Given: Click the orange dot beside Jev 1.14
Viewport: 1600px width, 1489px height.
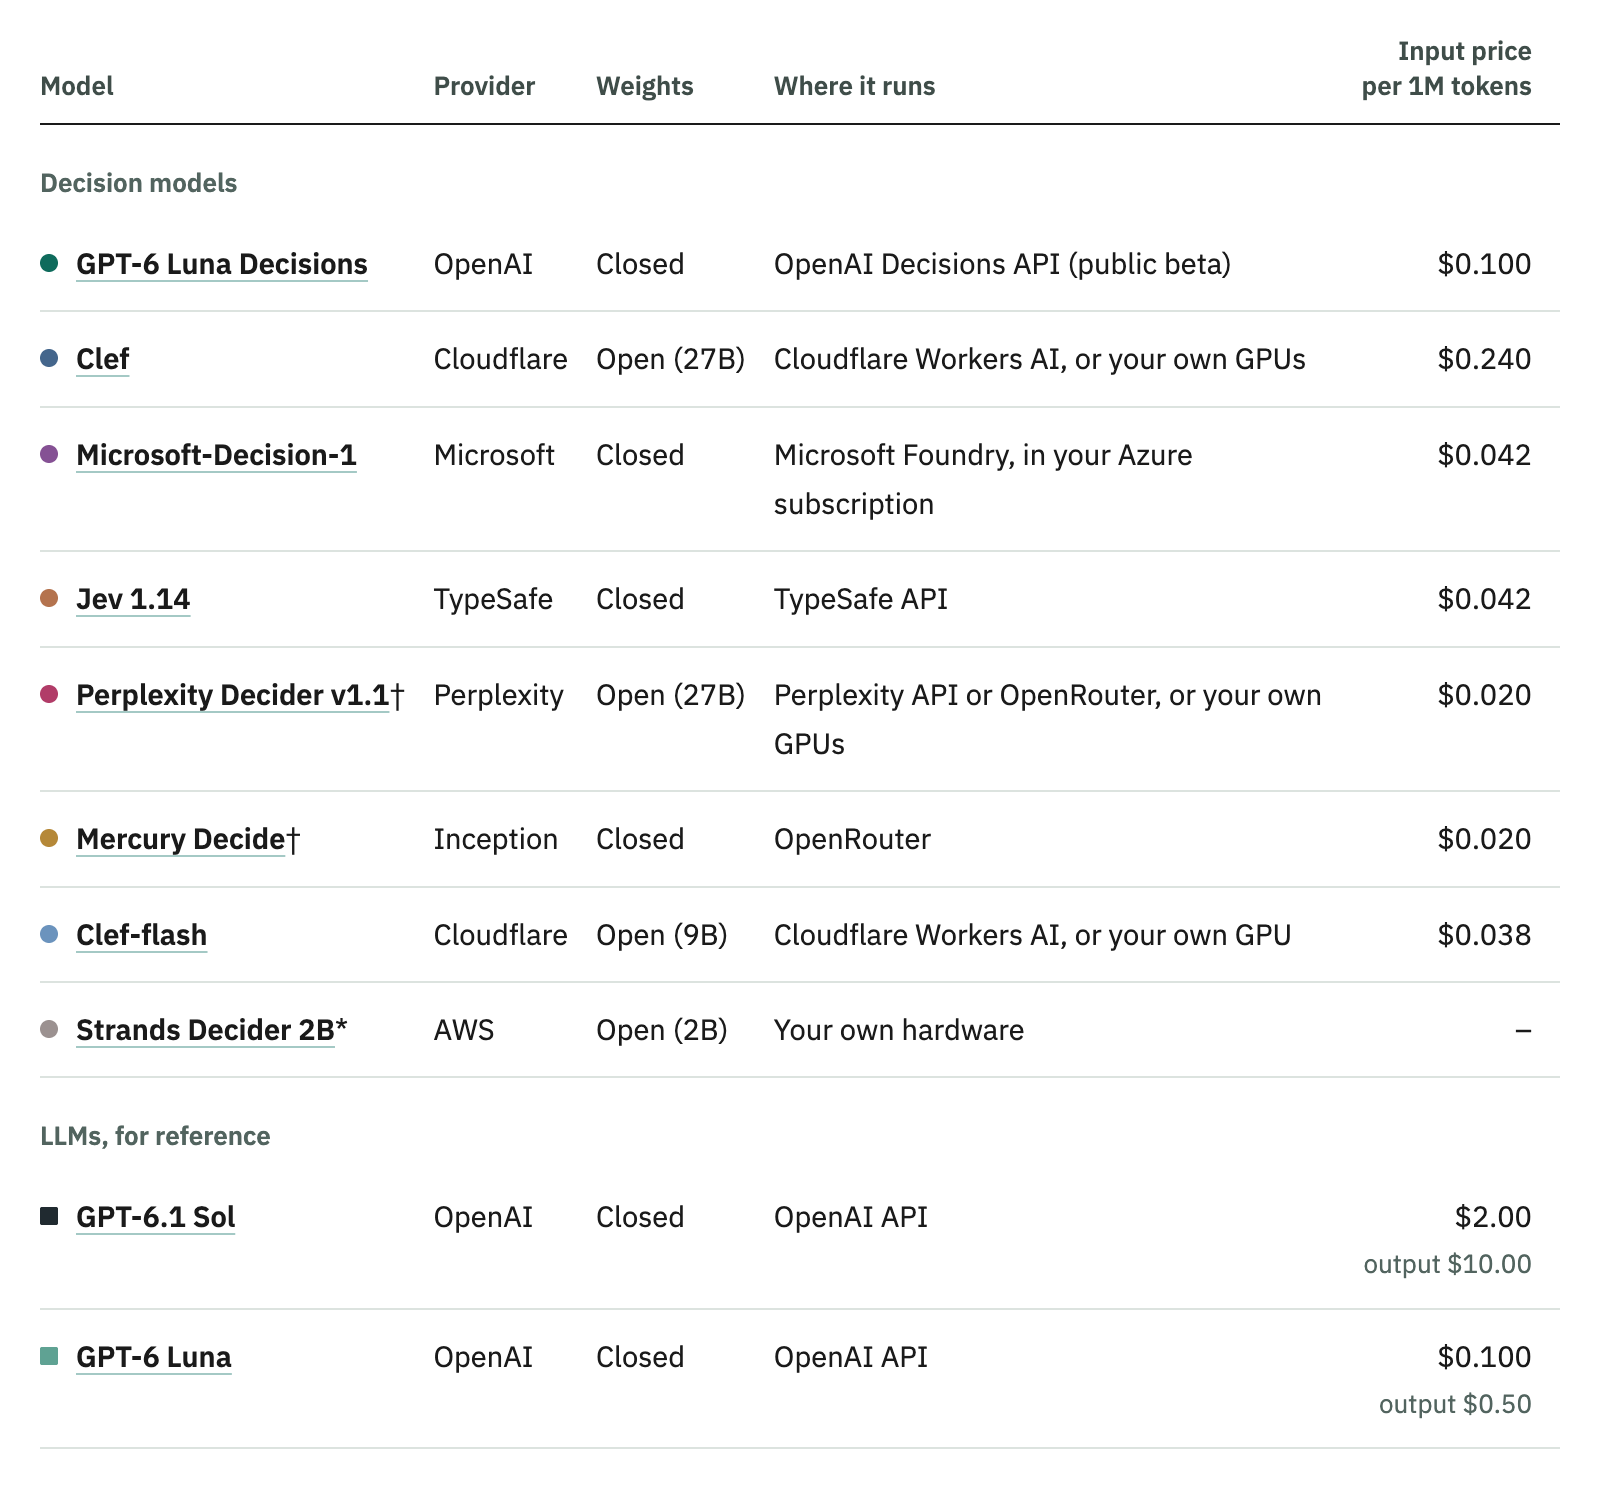Looking at the screenshot, I should point(49,598).
